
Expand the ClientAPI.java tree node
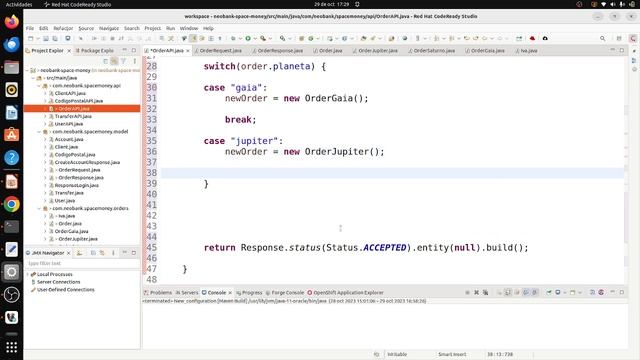coord(45,93)
